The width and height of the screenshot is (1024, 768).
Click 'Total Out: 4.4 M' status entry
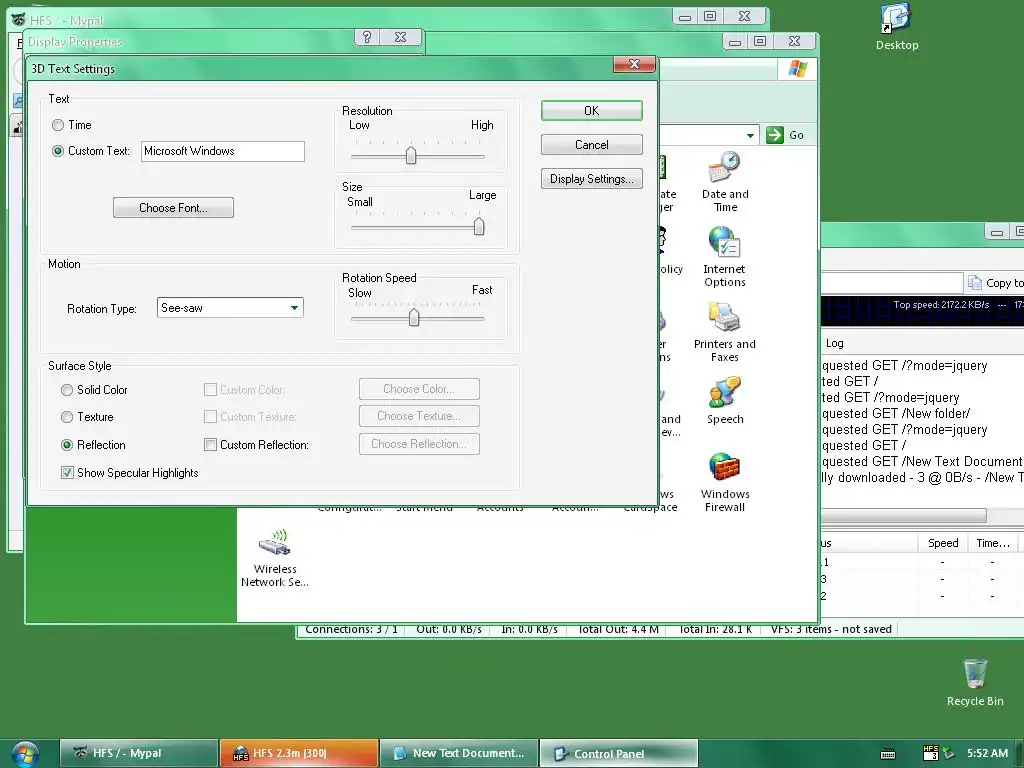click(x=618, y=629)
